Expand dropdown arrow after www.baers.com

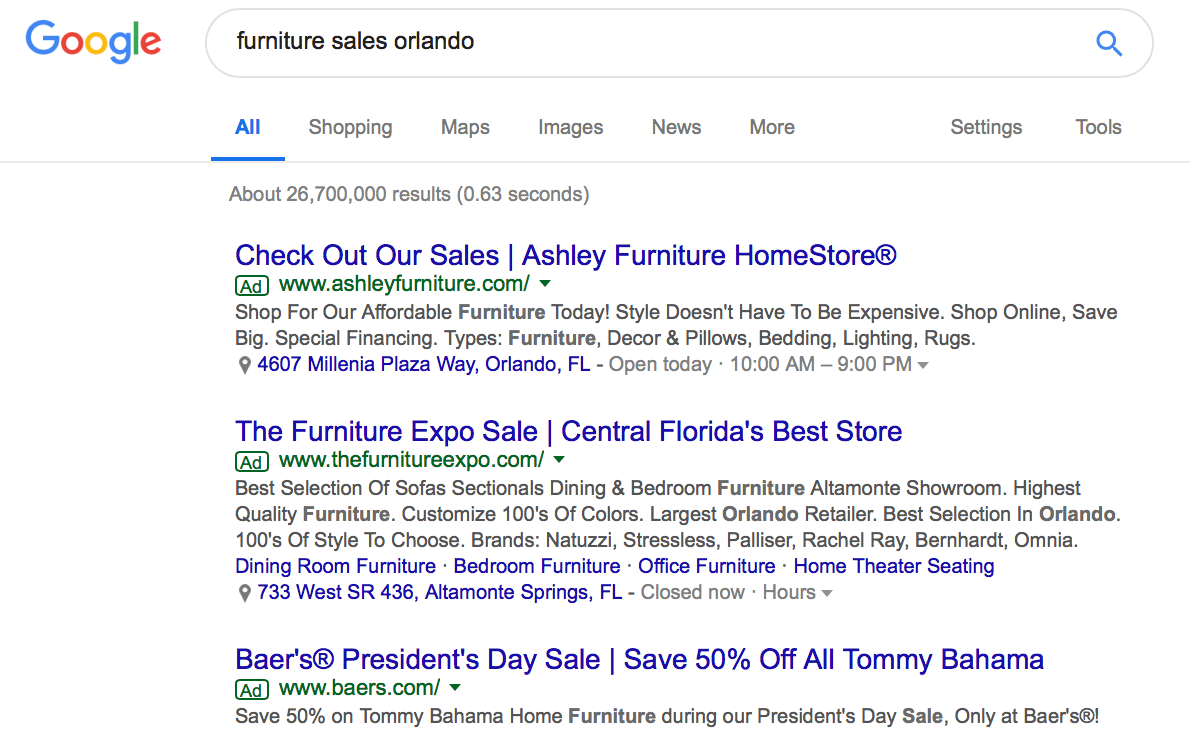(455, 688)
